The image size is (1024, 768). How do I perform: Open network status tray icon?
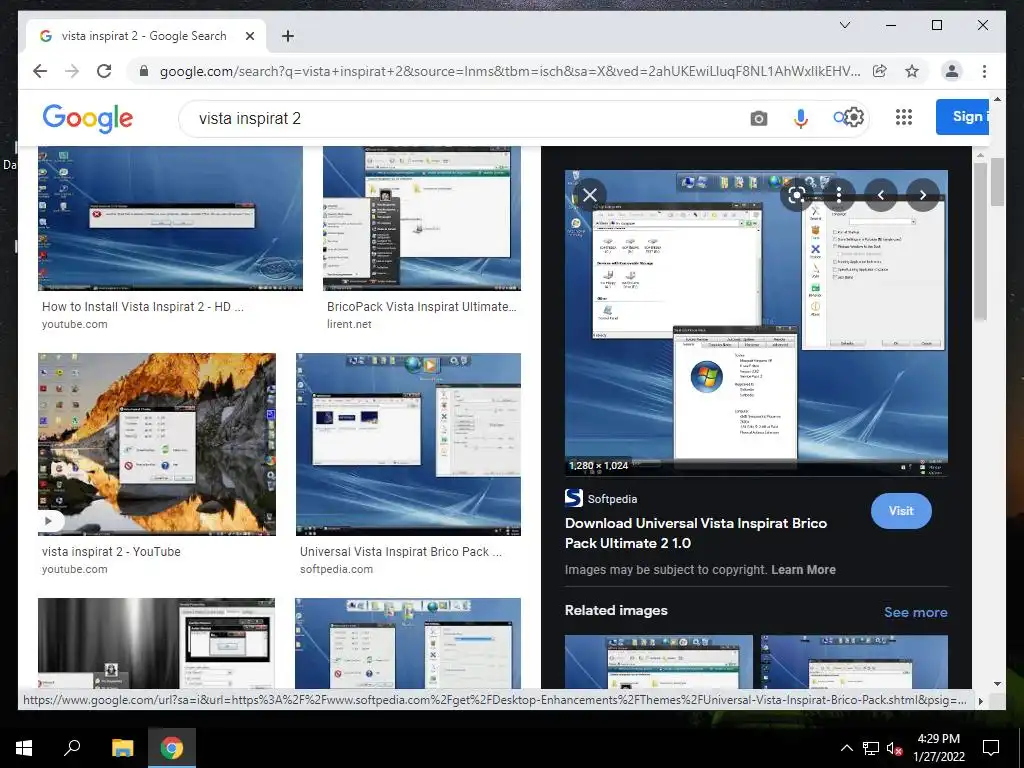[871, 748]
